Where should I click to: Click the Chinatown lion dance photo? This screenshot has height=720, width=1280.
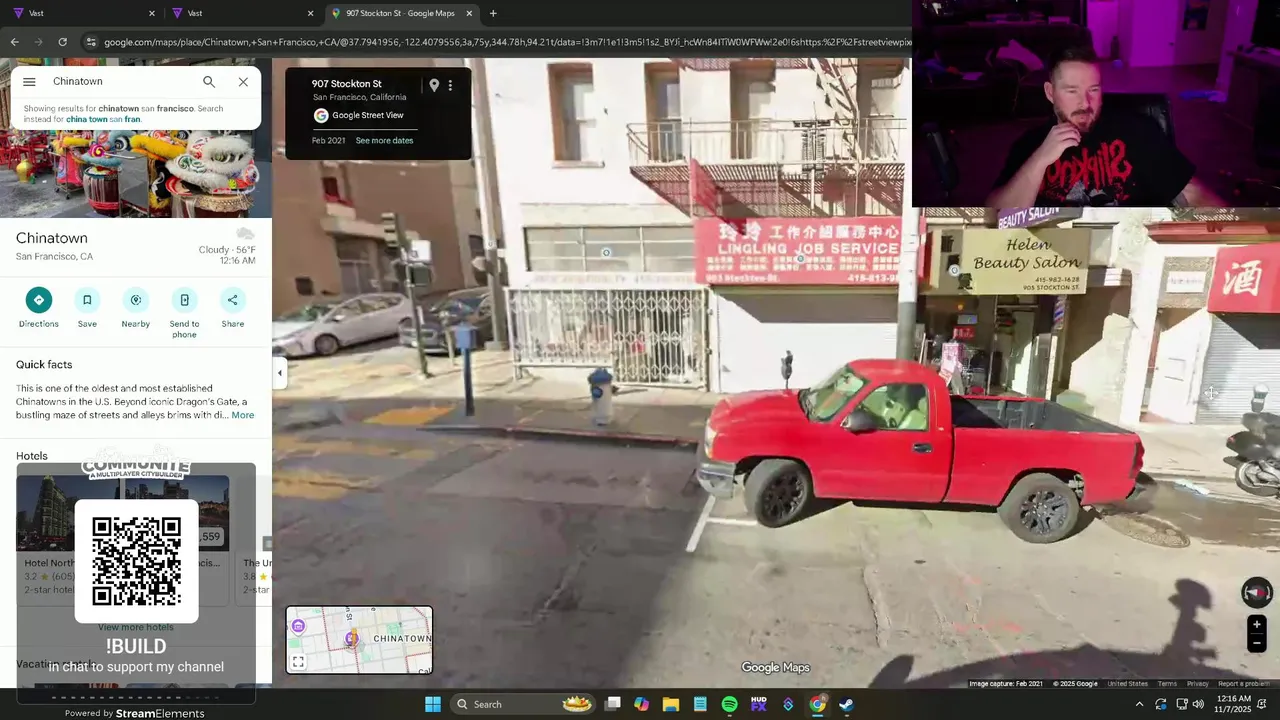(136, 175)
